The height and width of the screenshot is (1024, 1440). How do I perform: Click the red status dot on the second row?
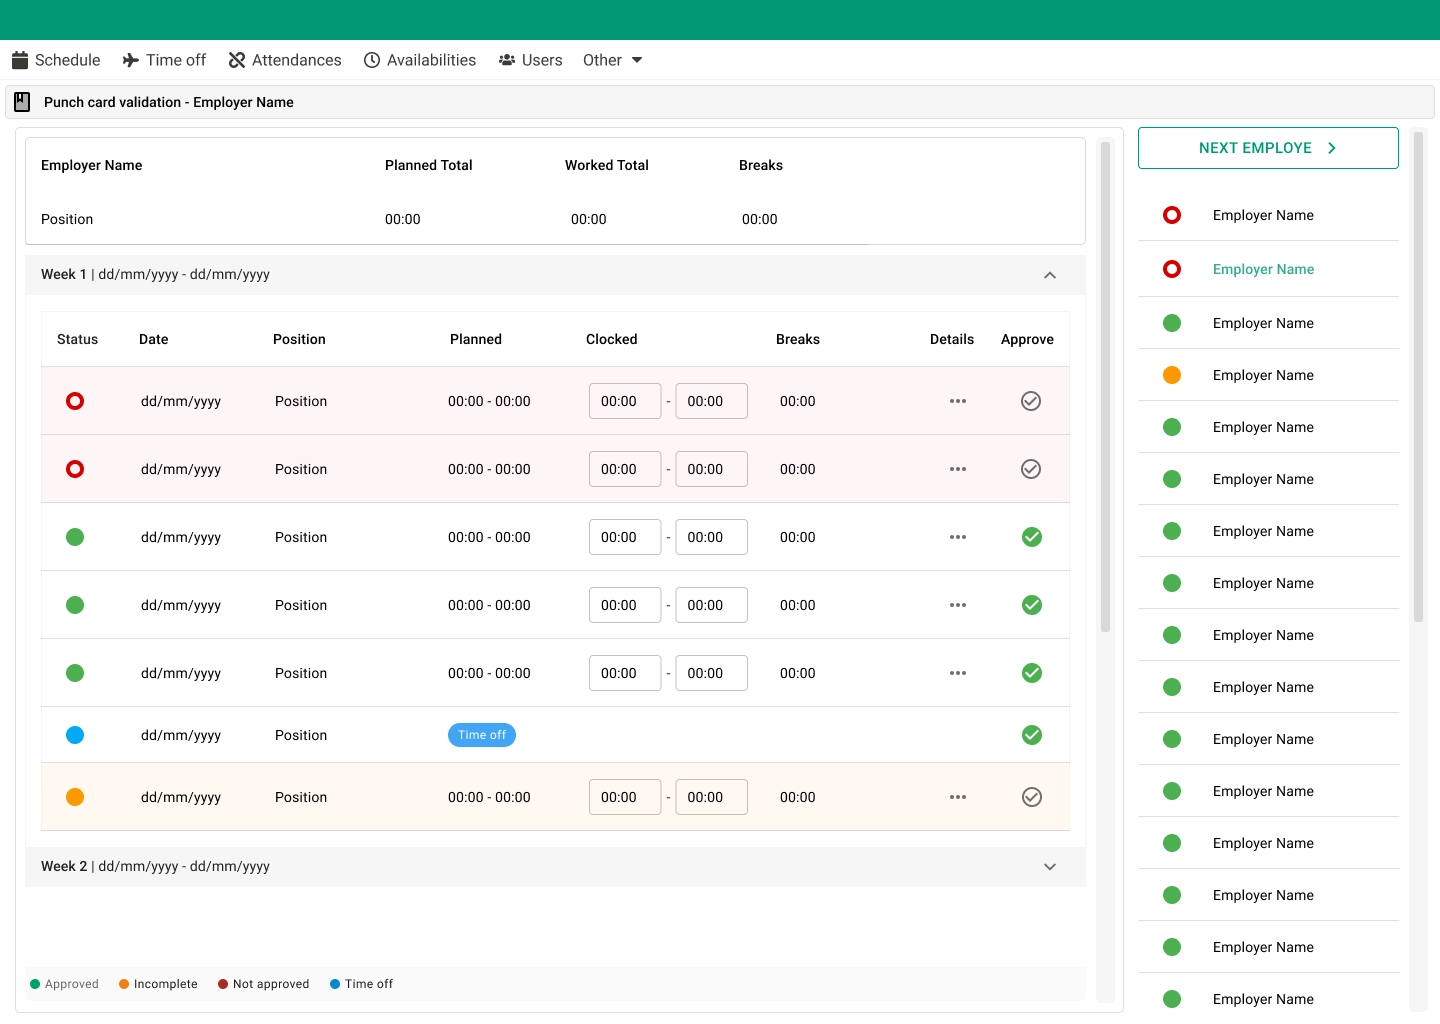pyautogui.click(x=75, y=468)
